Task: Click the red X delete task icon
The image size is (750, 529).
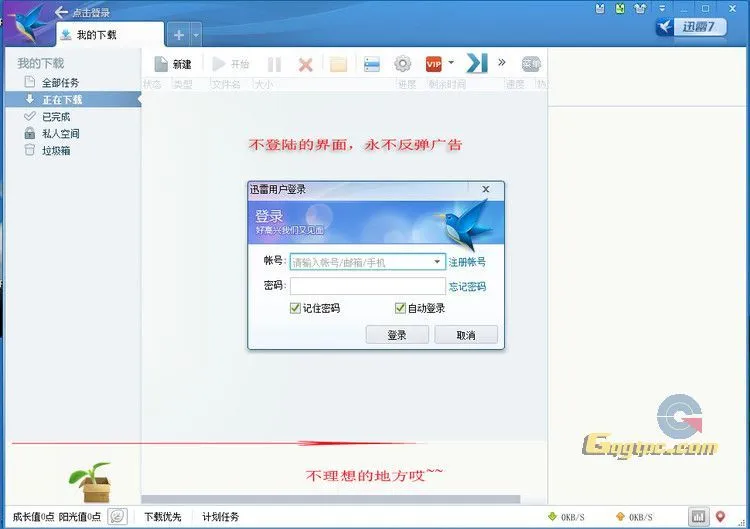Action: [305, 64]
